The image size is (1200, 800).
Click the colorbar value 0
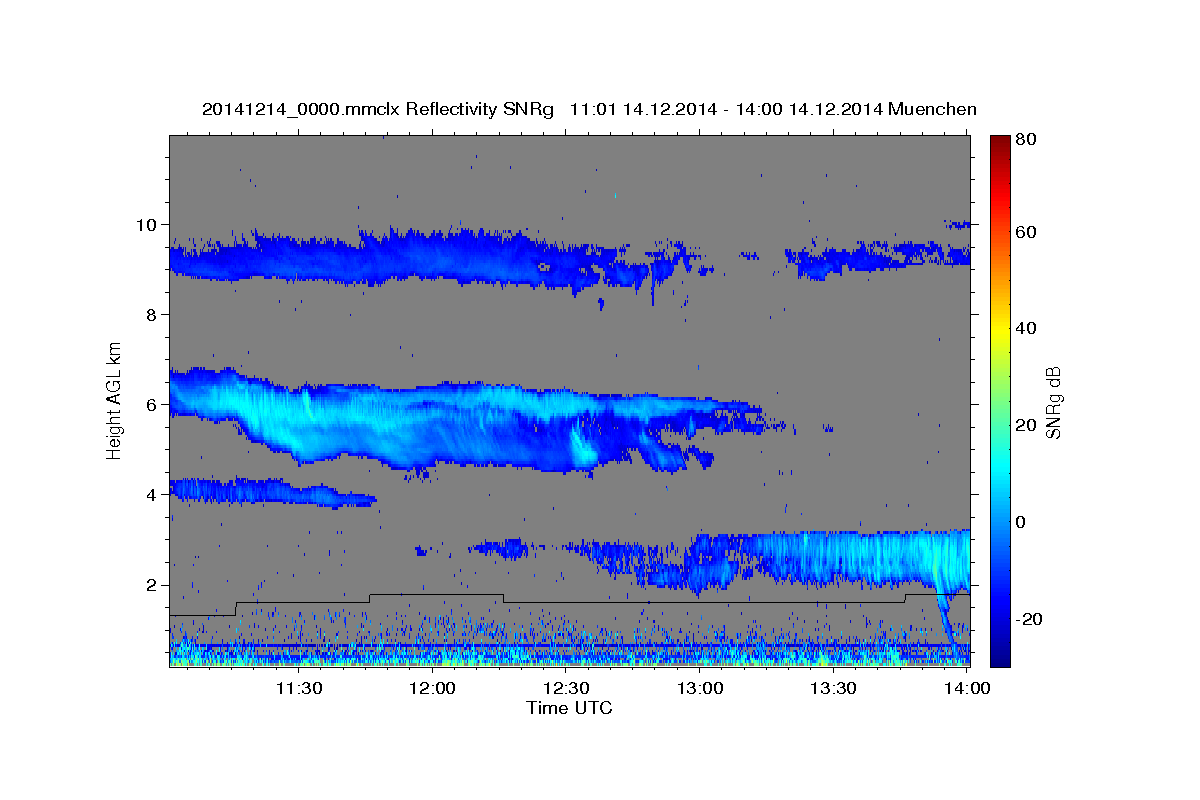(x=1021, y=522)
